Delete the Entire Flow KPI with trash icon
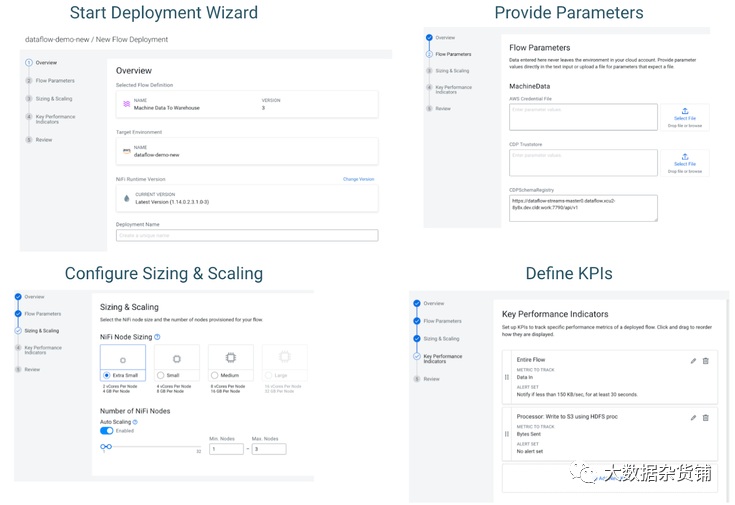Screen dimensions: 735x505 [x=705, y=361]
